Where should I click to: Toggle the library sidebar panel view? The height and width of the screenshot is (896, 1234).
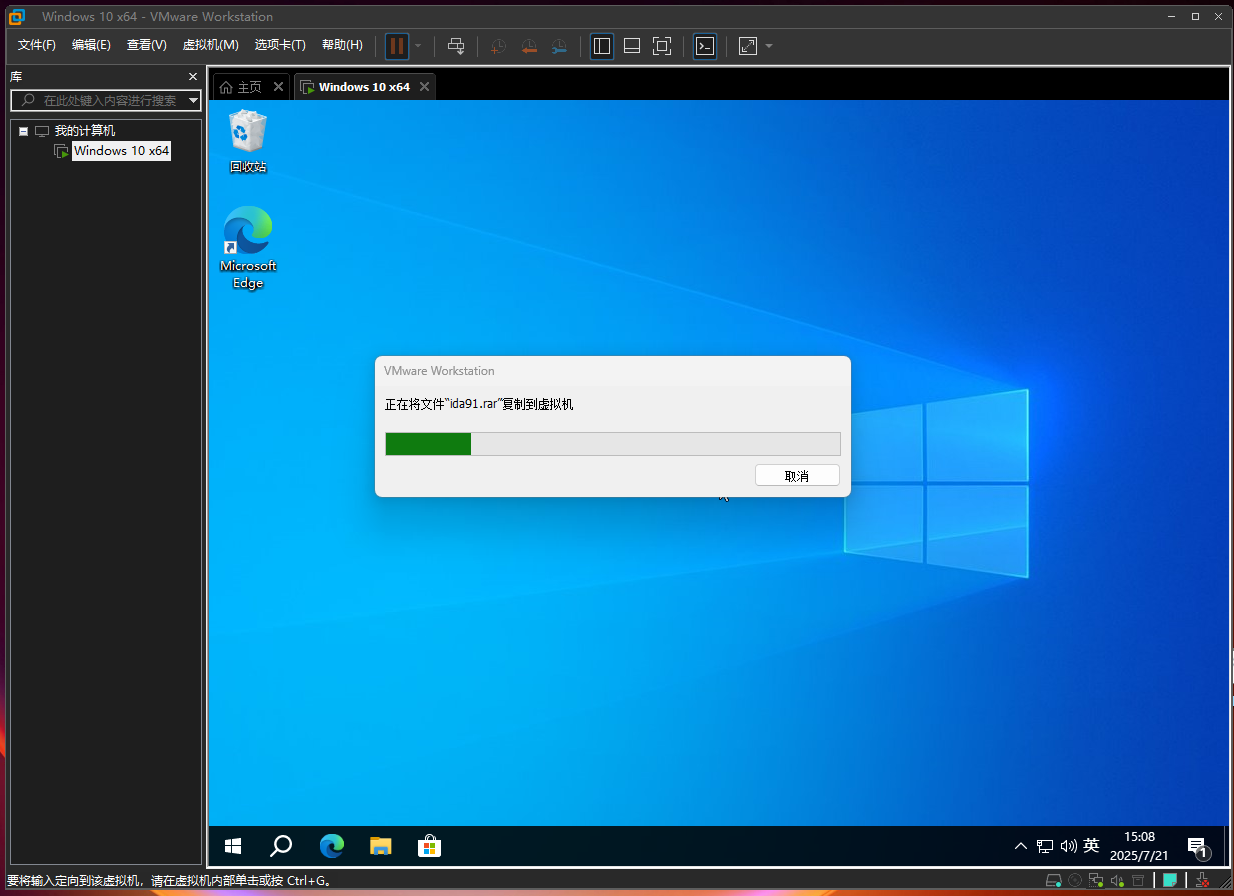pos(601,46)
